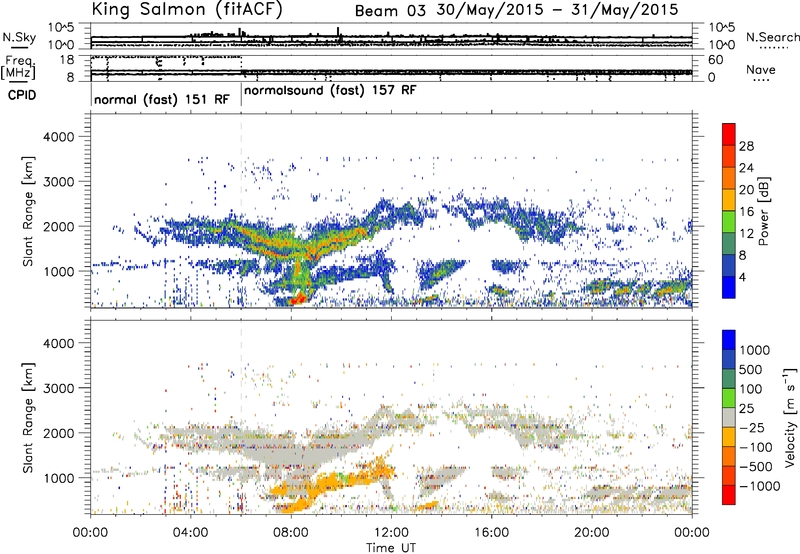Click the 'King Salmon (fitACF)' title text
Screen dimensions: 800x554
[187, 10]
